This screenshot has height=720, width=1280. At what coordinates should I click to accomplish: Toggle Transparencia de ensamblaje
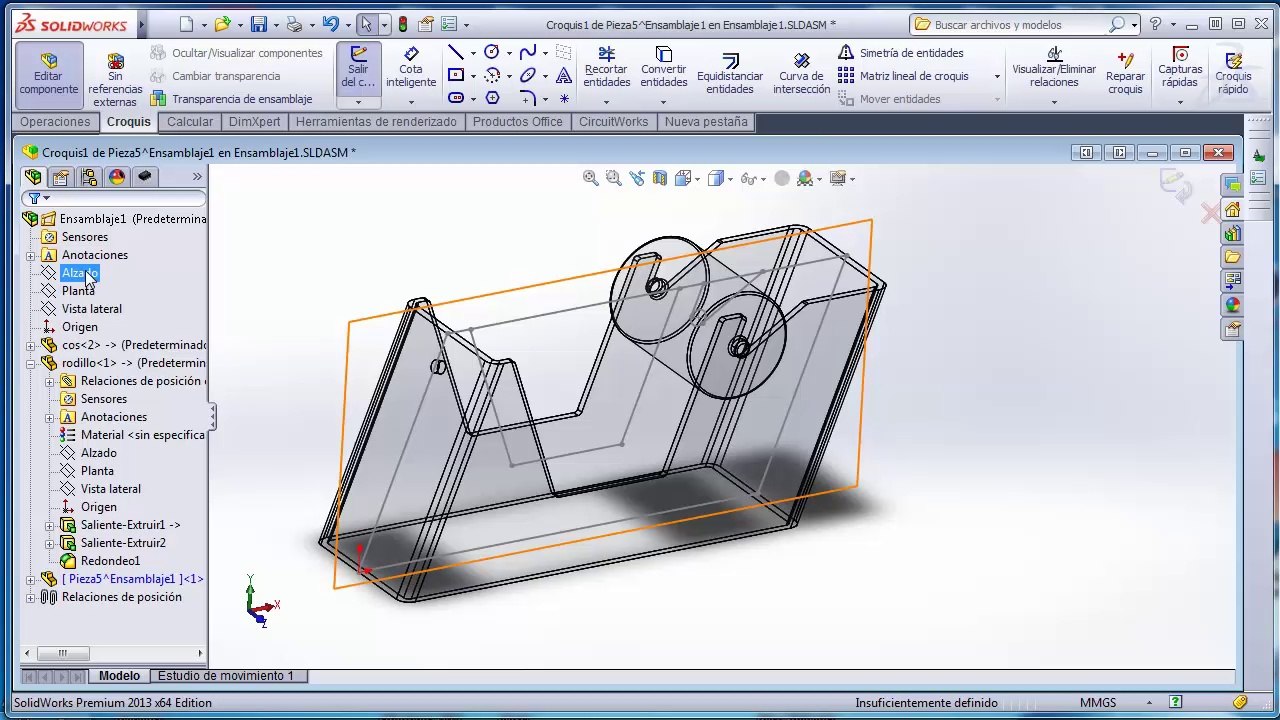click(x=231, y=98)
